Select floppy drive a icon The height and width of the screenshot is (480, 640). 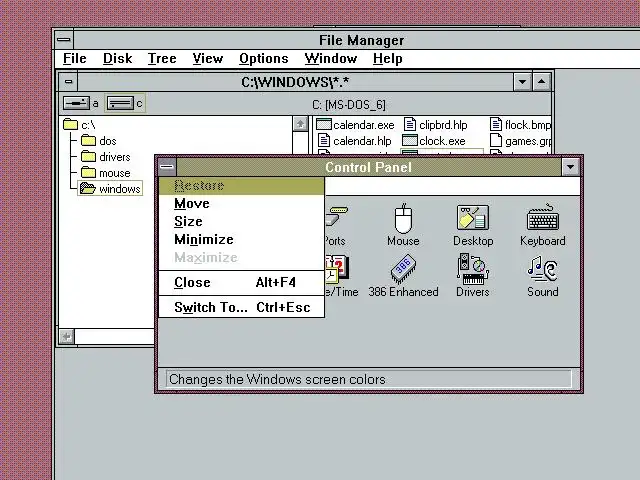click(x=76, y=103)
